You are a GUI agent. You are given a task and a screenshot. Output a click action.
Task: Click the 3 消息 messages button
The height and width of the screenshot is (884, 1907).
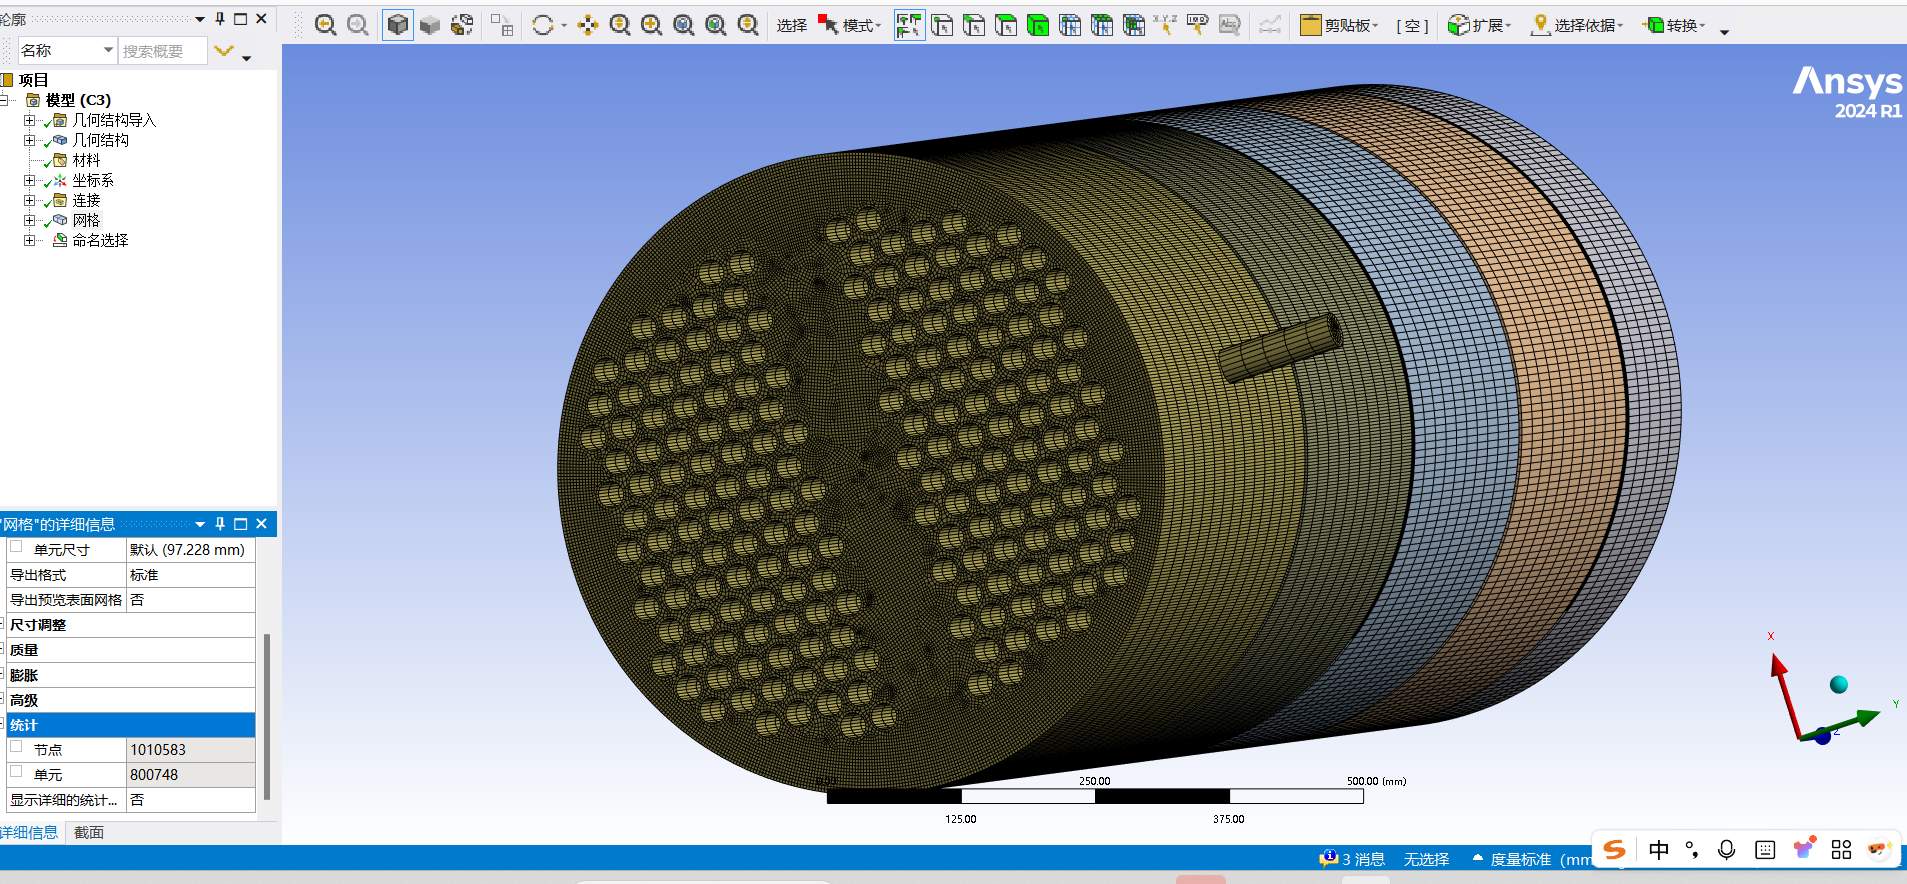coord(1352,859)
